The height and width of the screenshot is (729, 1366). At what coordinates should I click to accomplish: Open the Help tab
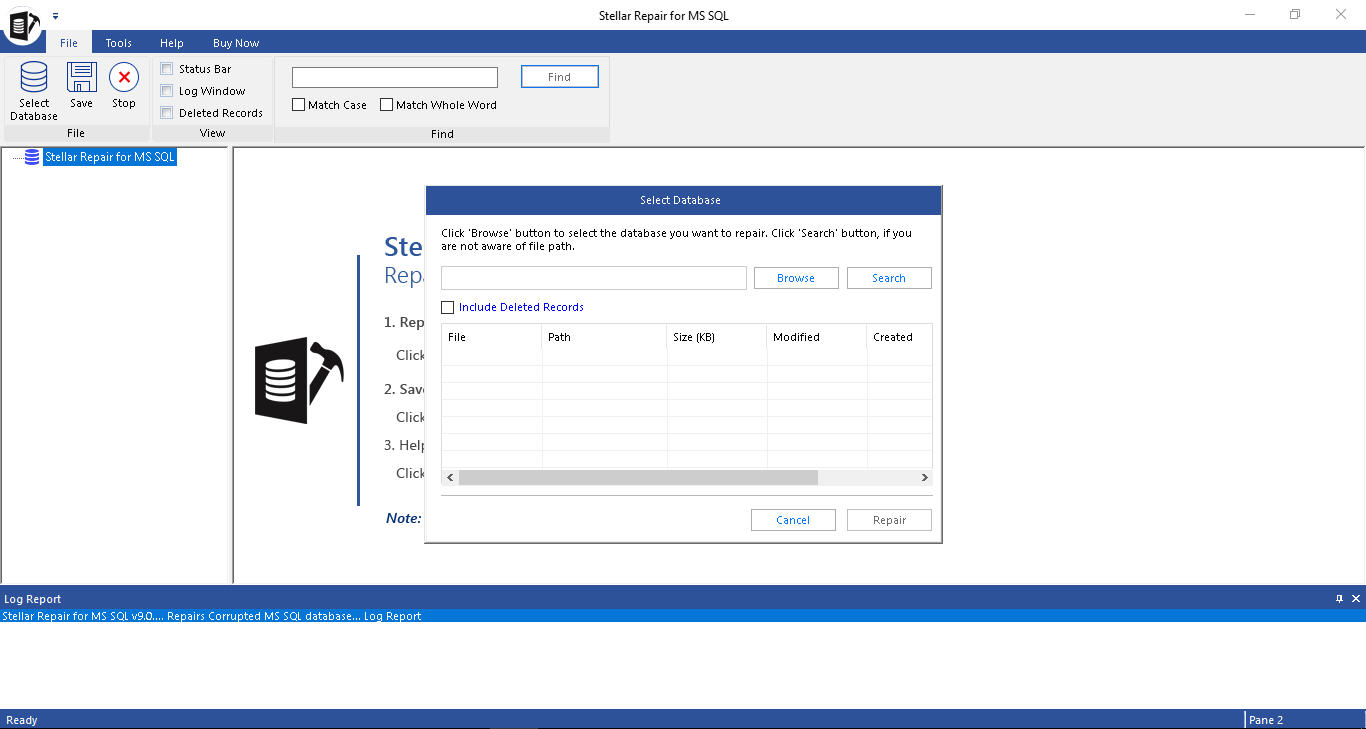pos(172,43)
